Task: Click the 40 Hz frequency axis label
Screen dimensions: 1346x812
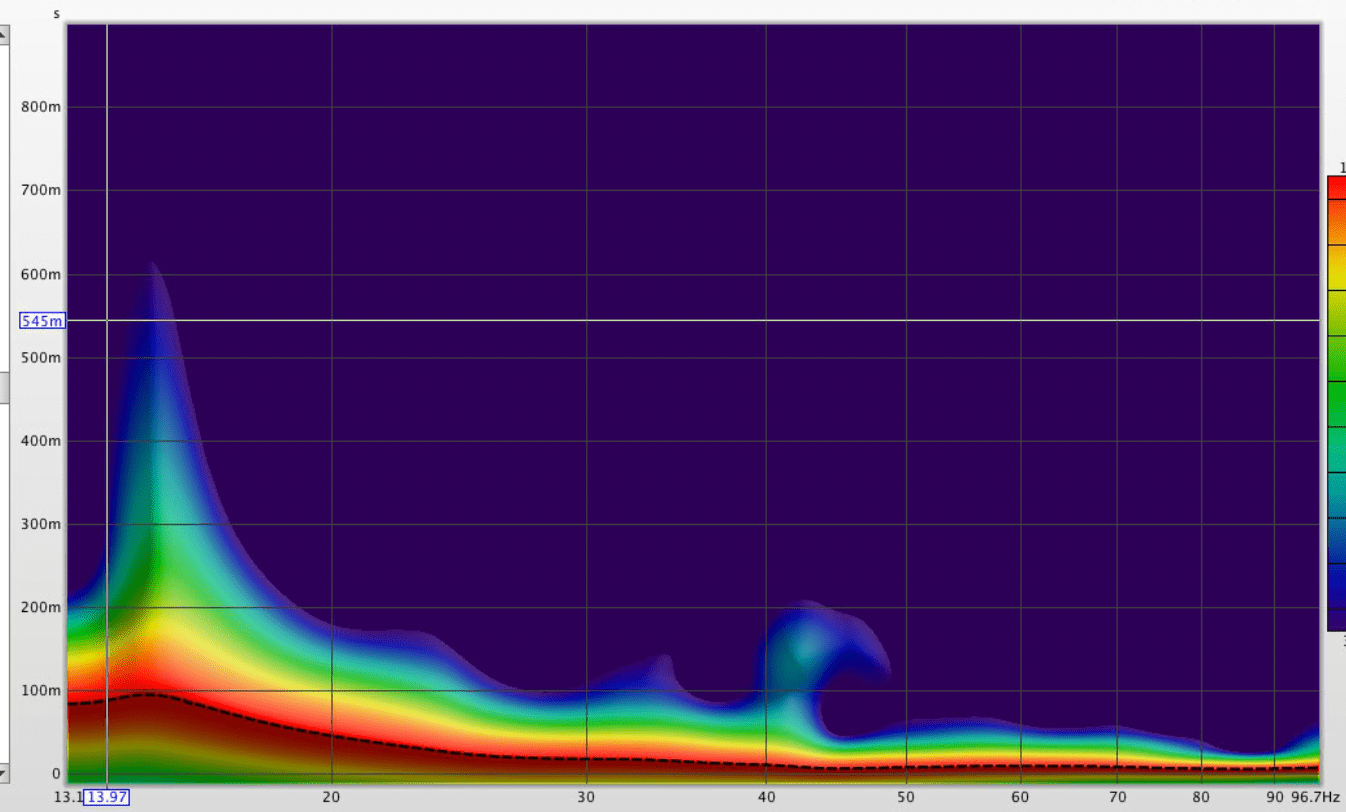Action: (x=766, y=797)
